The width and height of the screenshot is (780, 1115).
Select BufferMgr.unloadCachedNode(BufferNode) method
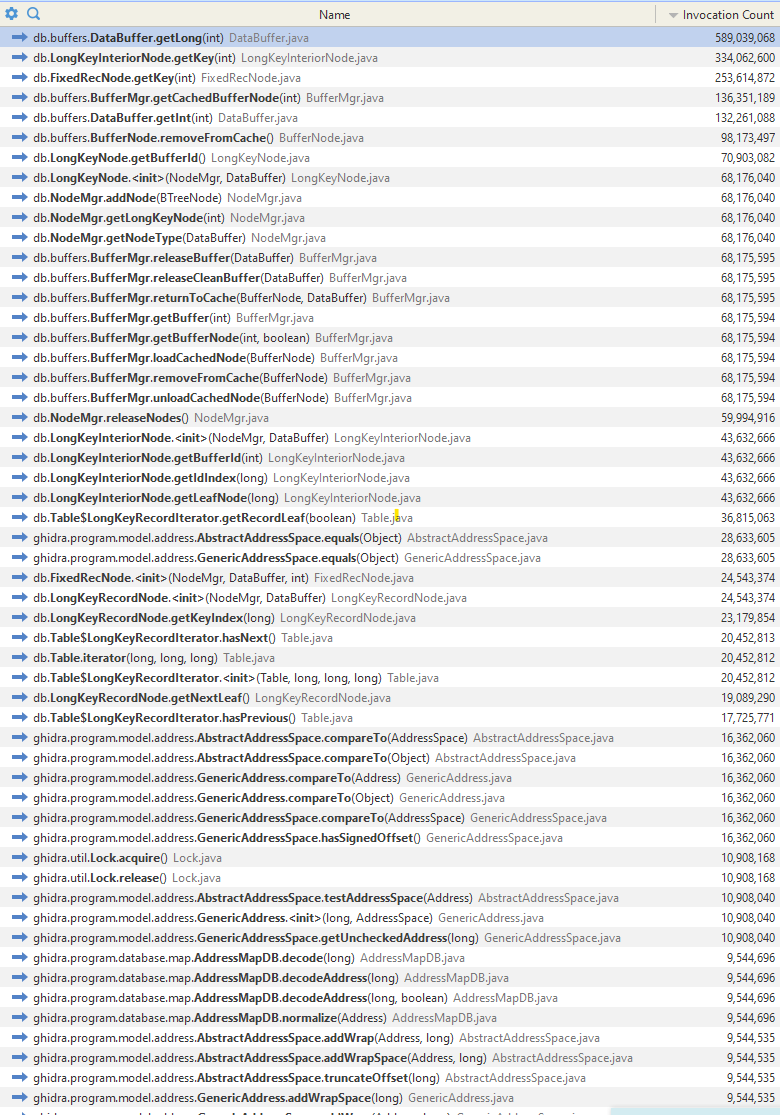click(x=181, y=398)
